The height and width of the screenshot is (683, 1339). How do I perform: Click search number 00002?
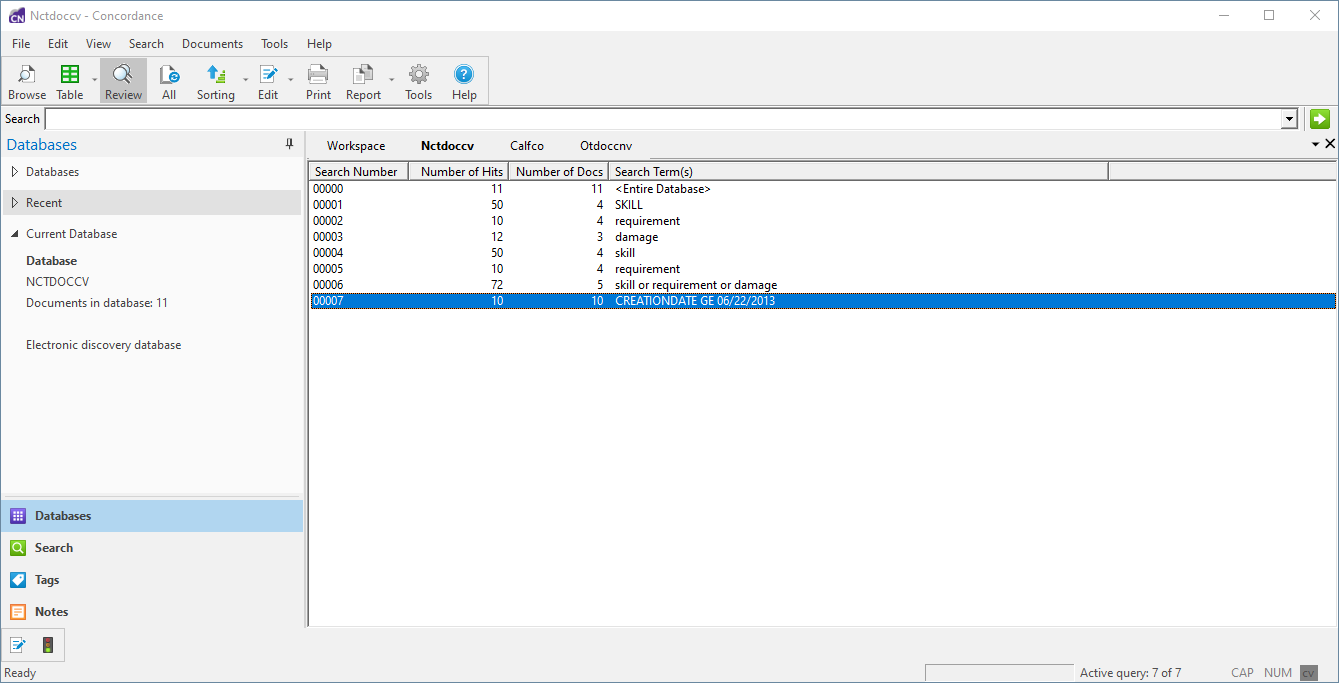pos(328,221)
